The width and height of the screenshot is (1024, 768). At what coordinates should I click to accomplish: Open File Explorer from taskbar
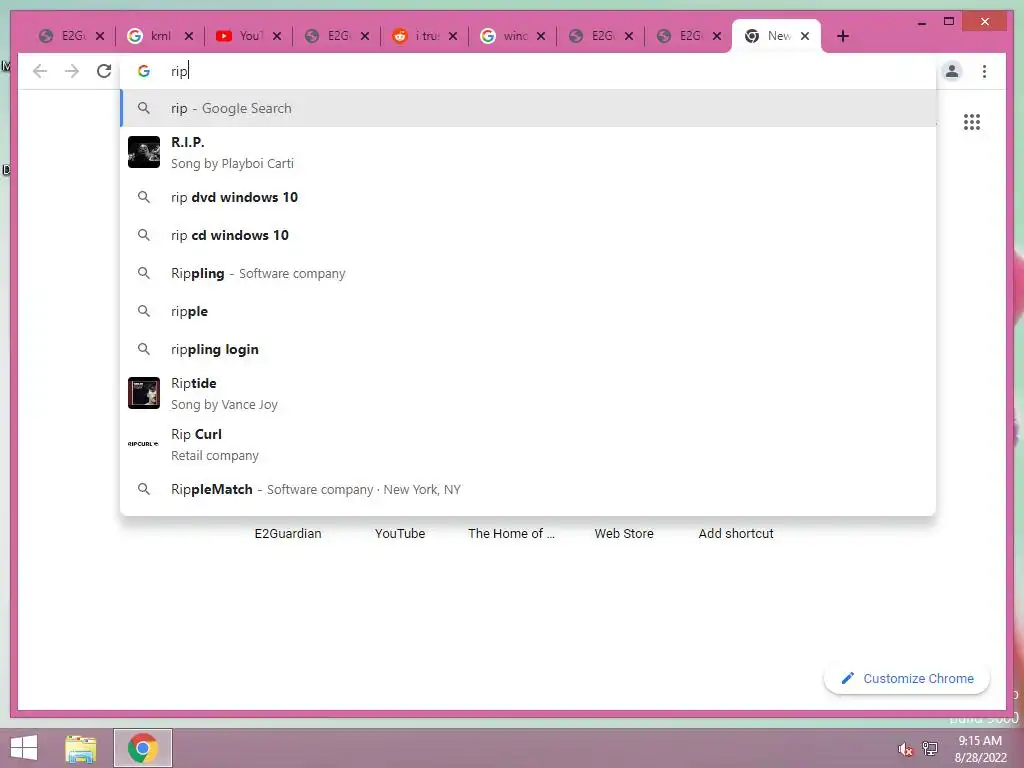[x=80, y=748]
